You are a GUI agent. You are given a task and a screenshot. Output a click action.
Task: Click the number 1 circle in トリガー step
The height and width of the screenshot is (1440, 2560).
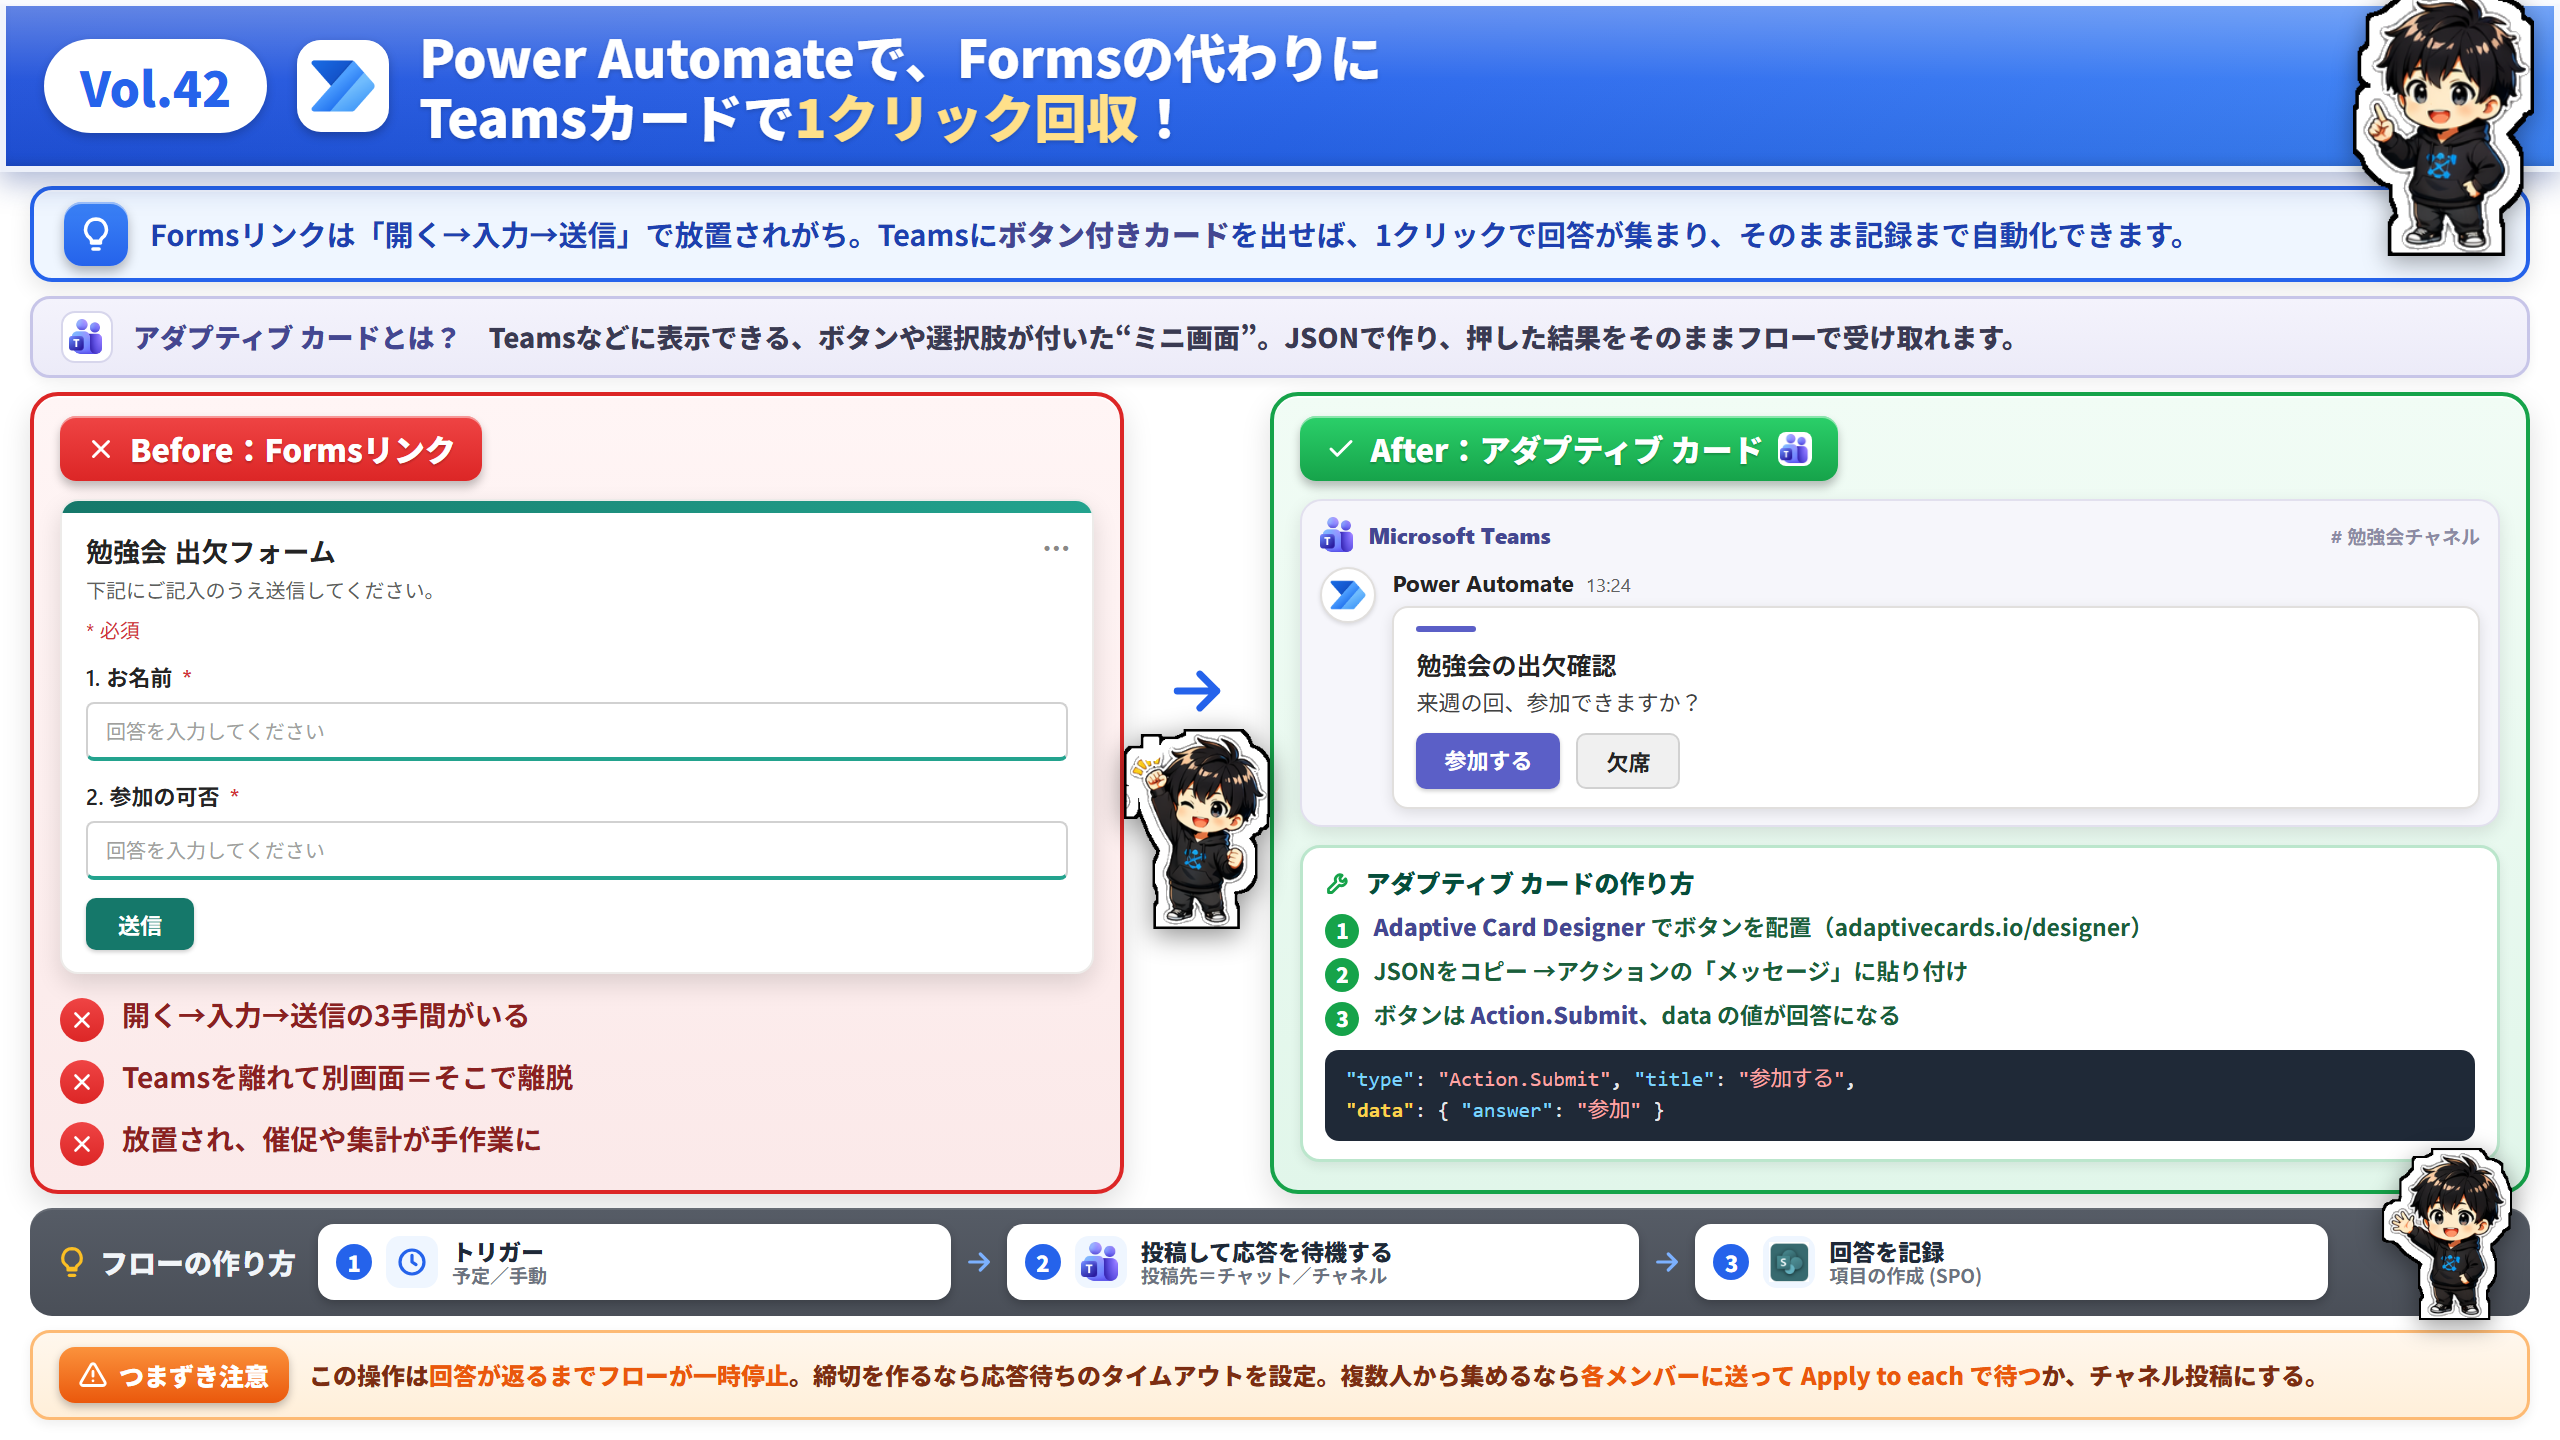(354, 1262)
